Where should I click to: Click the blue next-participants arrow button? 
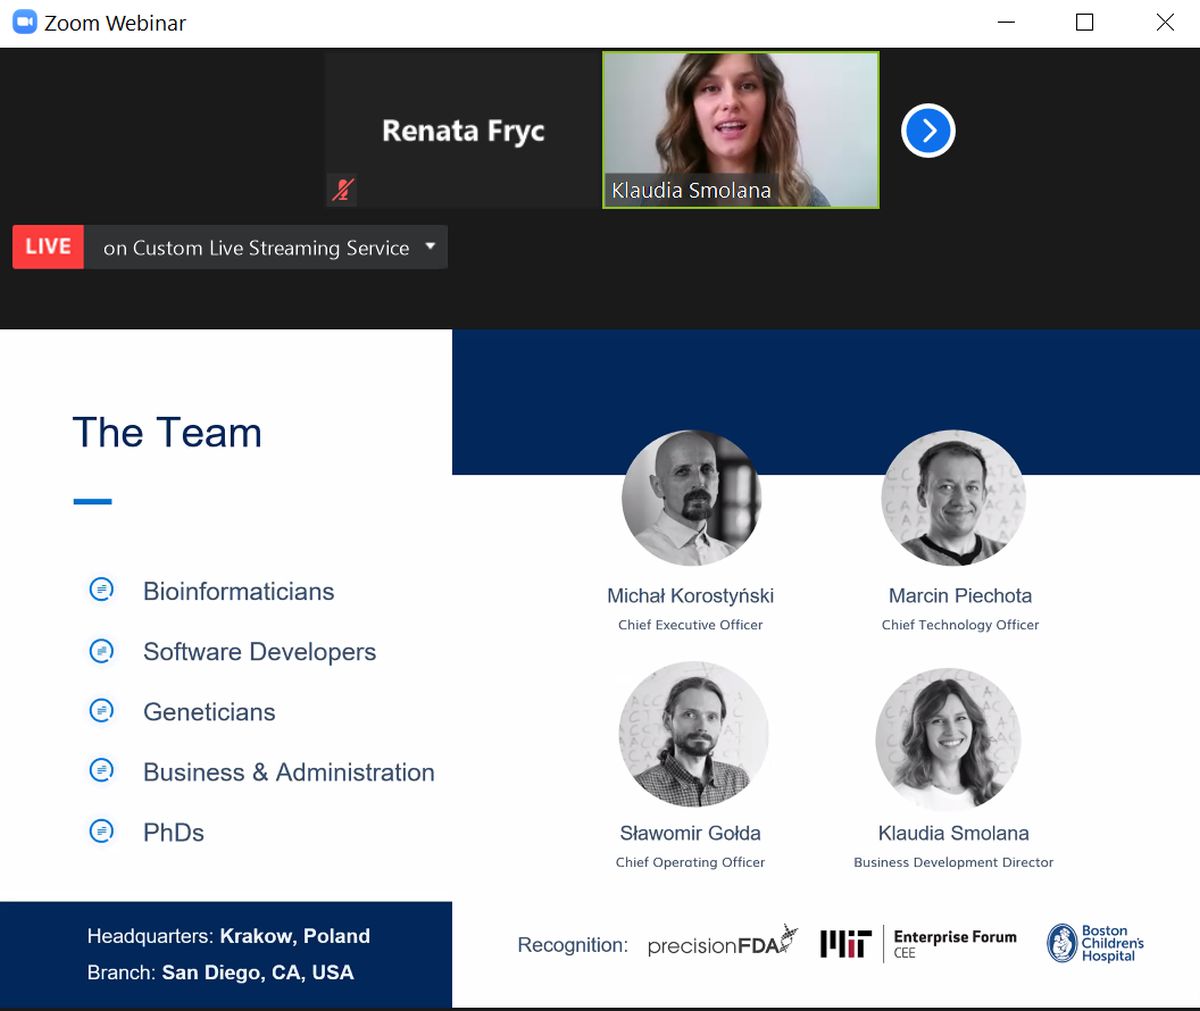coord(928,131)
